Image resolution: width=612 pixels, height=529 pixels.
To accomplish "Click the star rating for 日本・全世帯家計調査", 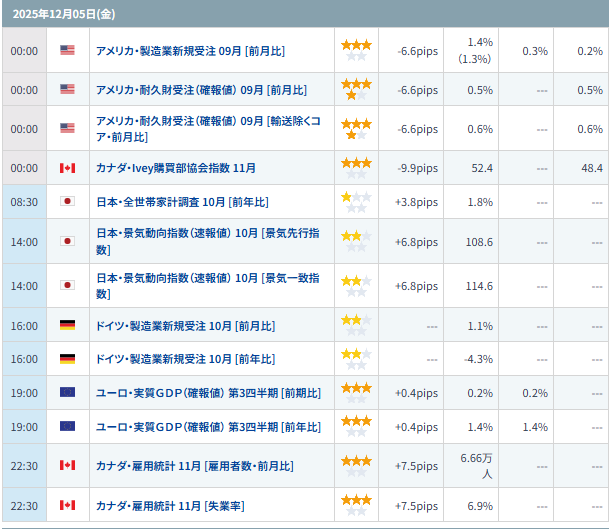I will 356,201.
